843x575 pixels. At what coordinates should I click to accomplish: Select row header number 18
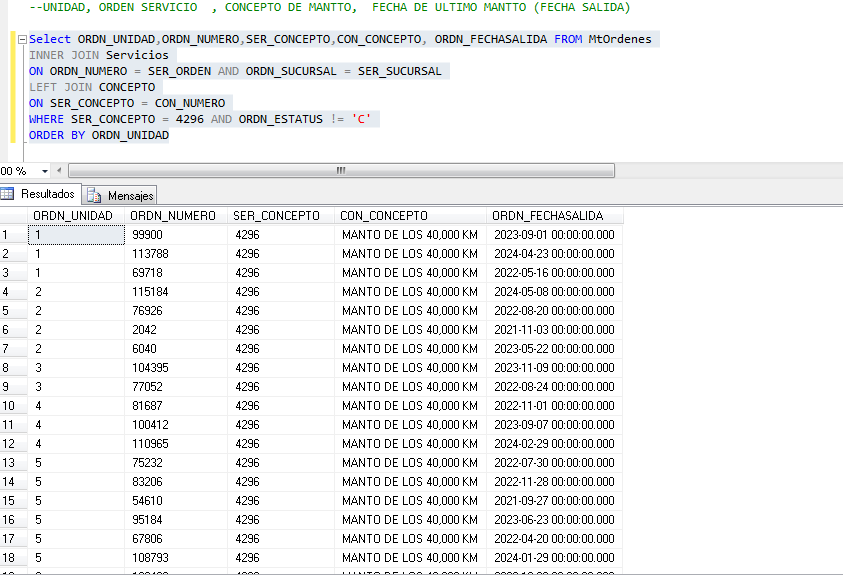coord(13,558)
